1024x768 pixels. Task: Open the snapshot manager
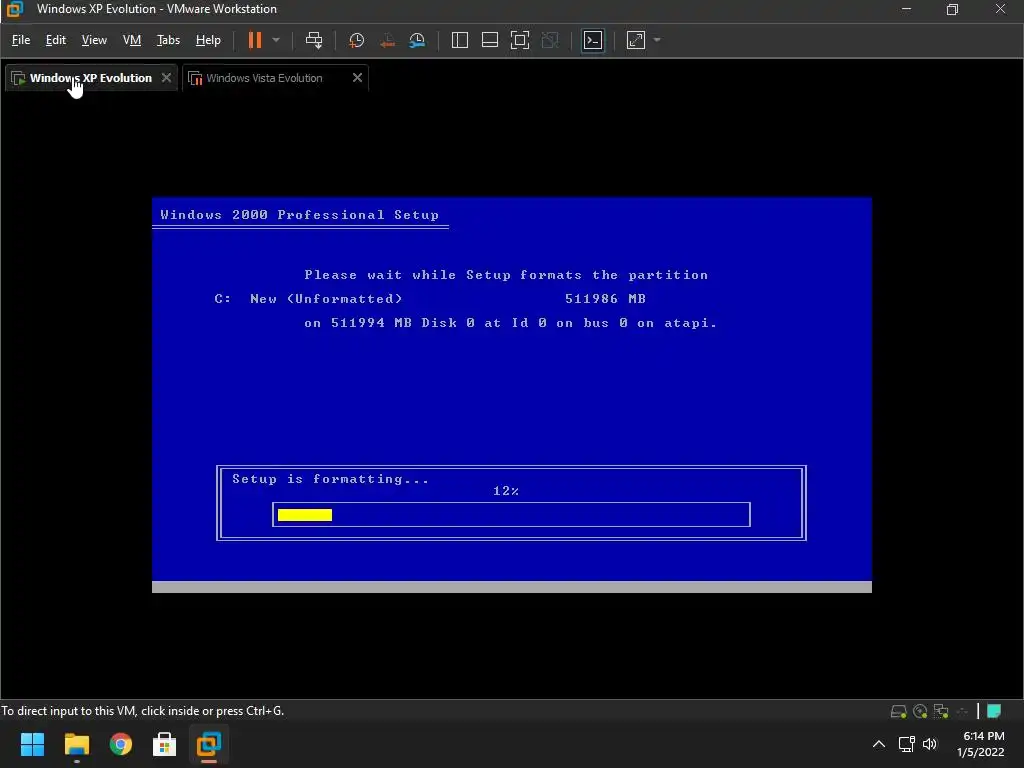tap(417, 40)
